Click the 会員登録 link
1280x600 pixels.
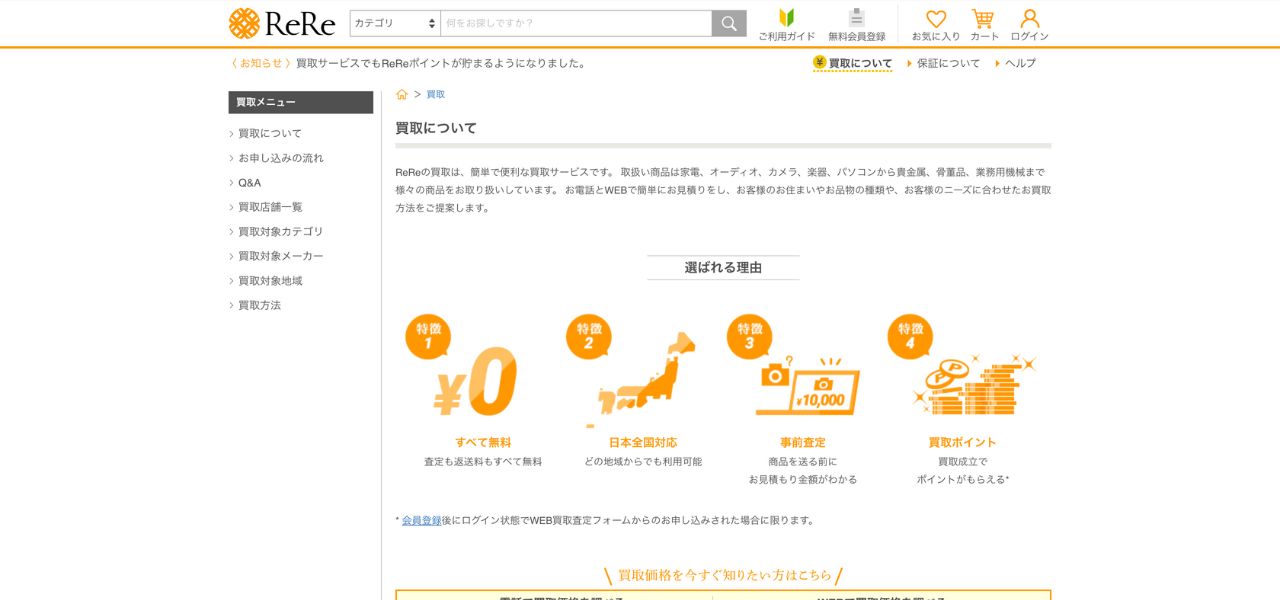tap(421, 520)
